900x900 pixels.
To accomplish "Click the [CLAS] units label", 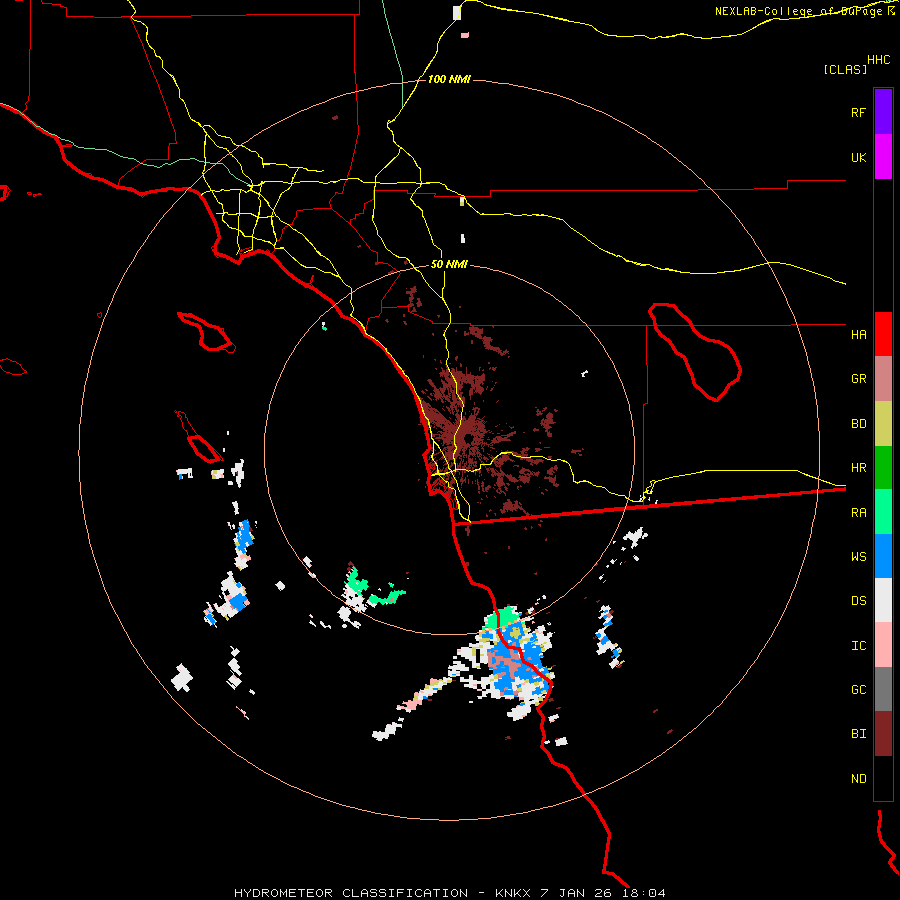I will tap(845, 70).
